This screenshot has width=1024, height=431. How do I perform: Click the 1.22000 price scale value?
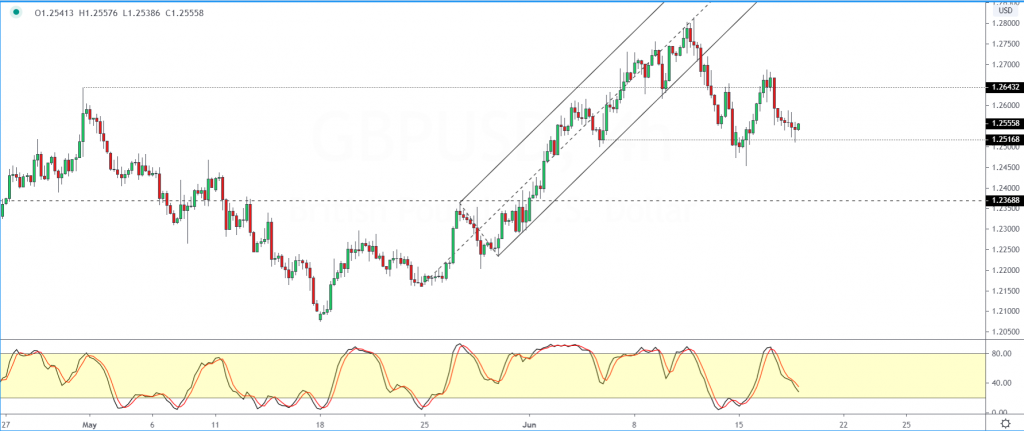pyautogui.click(x=1005, y=270)
